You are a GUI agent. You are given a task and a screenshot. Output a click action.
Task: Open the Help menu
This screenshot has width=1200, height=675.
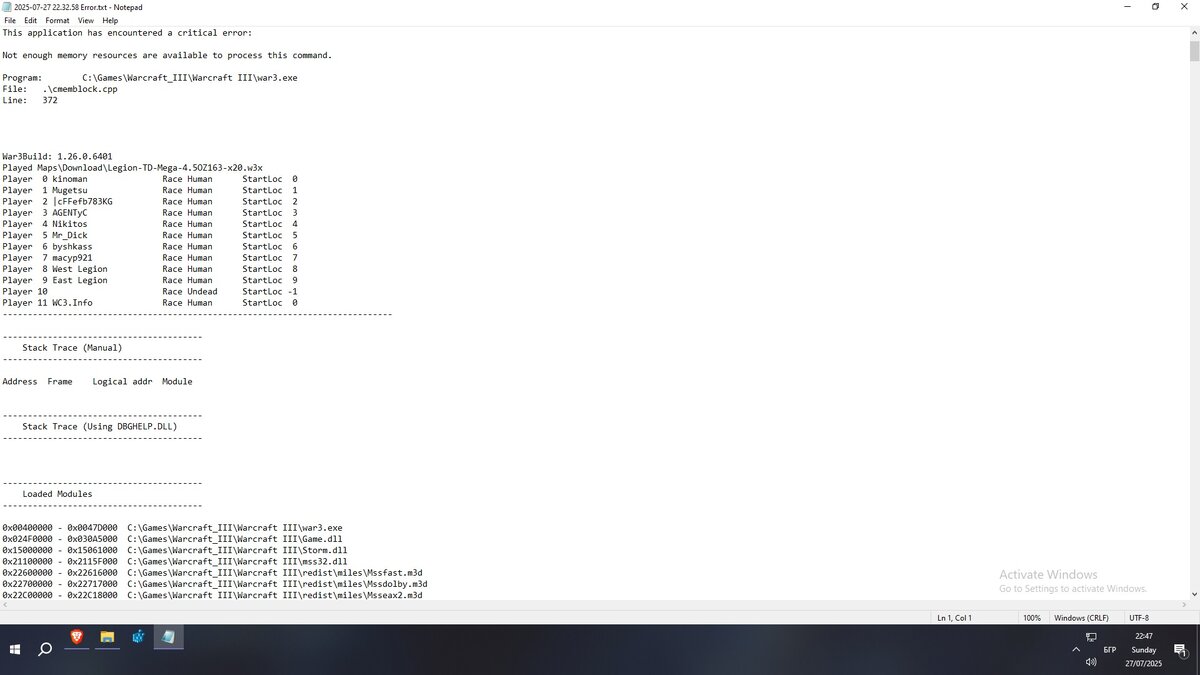pyautogui.click(x=110, y=20)
